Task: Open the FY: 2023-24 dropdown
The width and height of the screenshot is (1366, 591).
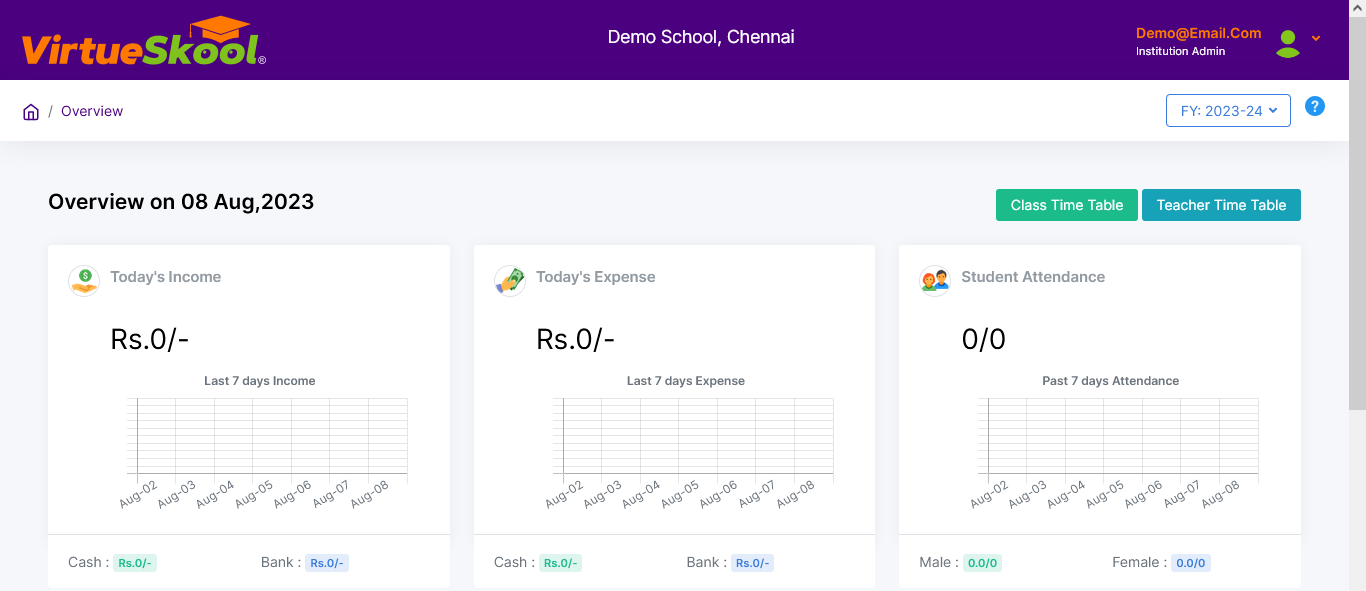Action: pos(1228,111)
